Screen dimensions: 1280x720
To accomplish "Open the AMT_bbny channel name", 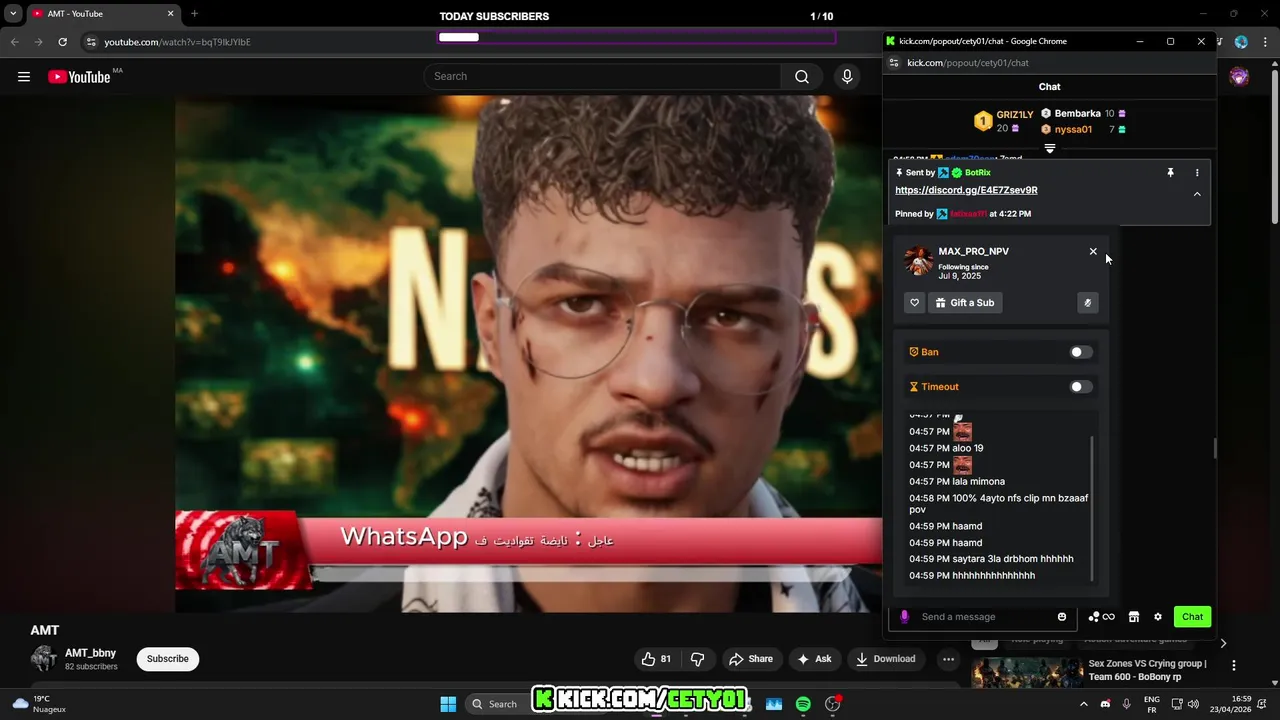I will (90, 653).
